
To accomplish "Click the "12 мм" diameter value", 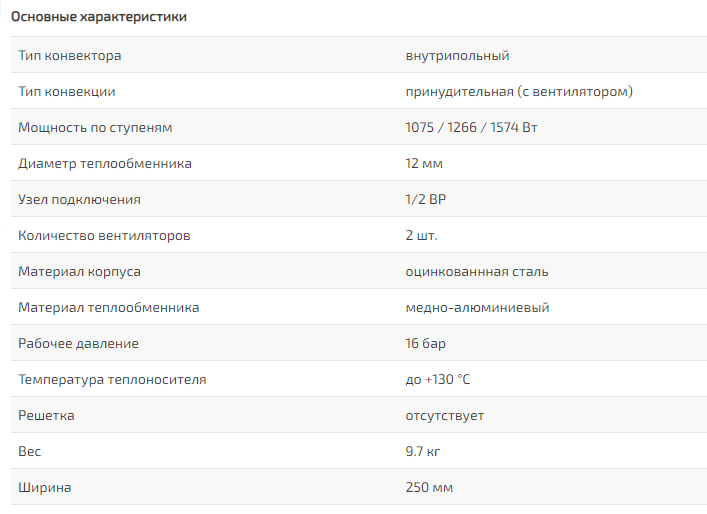I will (424, 164).
